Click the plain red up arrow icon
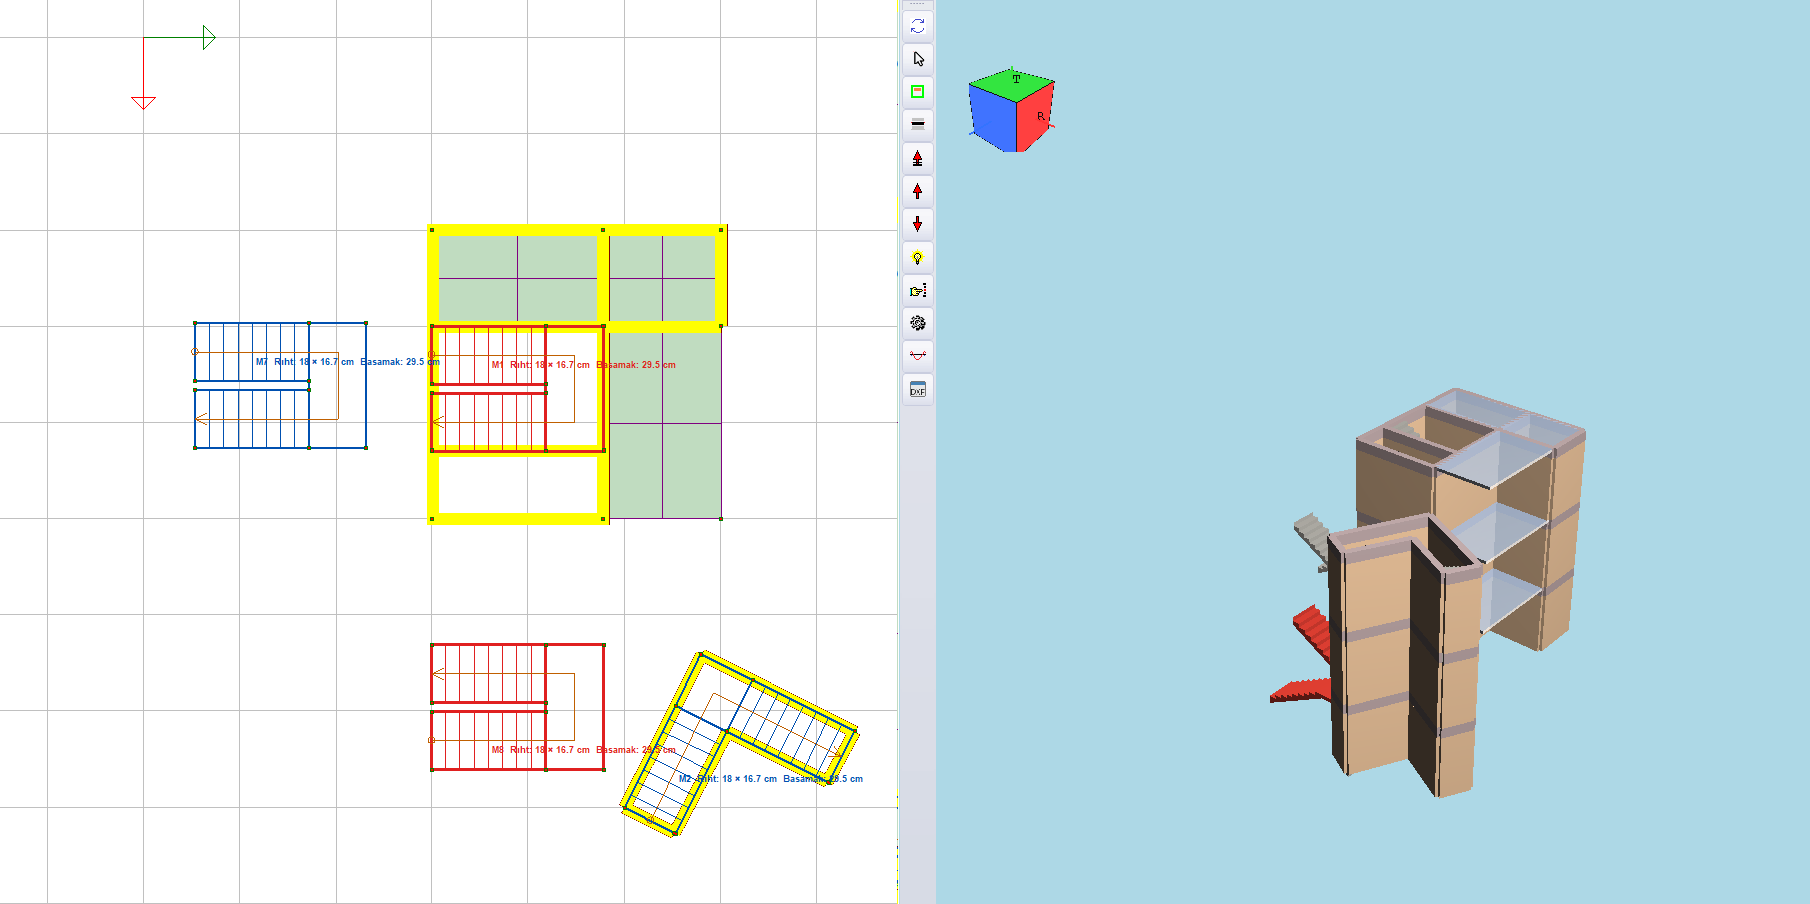The image size is (1810, 904). [x=917, y=191]
